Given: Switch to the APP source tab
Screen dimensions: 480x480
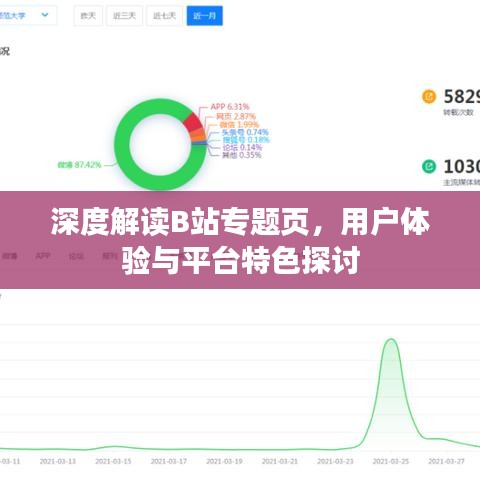Looking at the screenshot, I should (43, 256).
